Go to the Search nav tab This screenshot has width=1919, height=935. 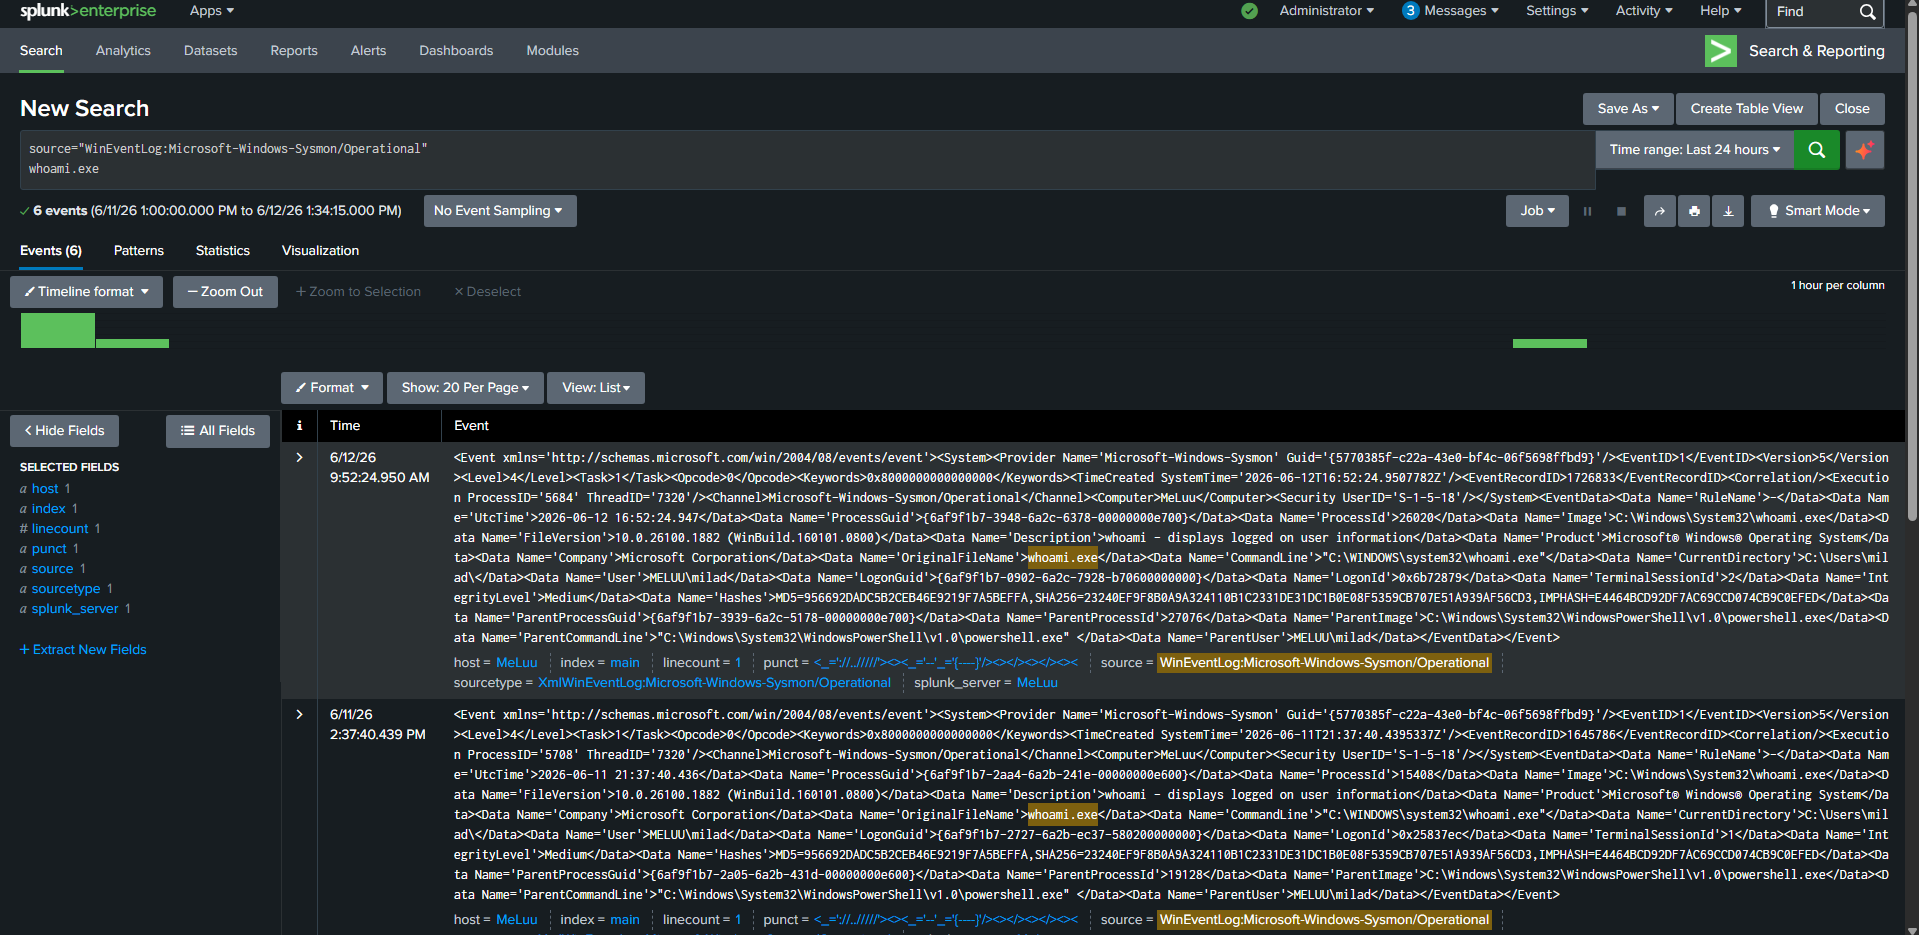(41, 51)
